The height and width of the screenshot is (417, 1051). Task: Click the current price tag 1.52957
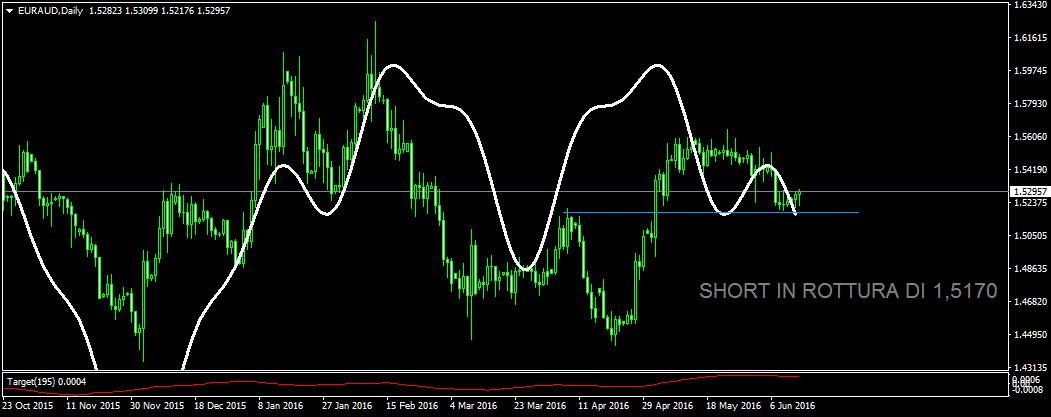tap(1029, 190)
